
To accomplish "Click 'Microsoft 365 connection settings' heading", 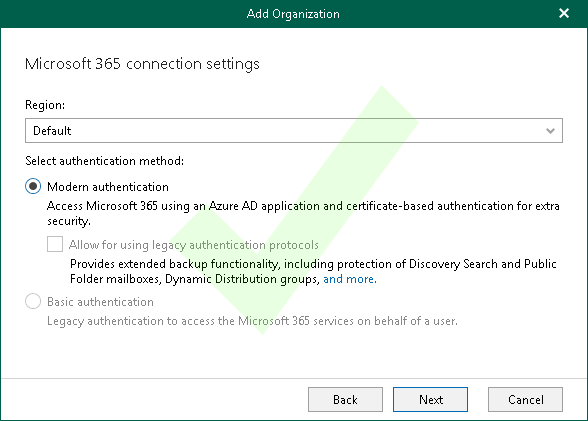I will (142, 64).
